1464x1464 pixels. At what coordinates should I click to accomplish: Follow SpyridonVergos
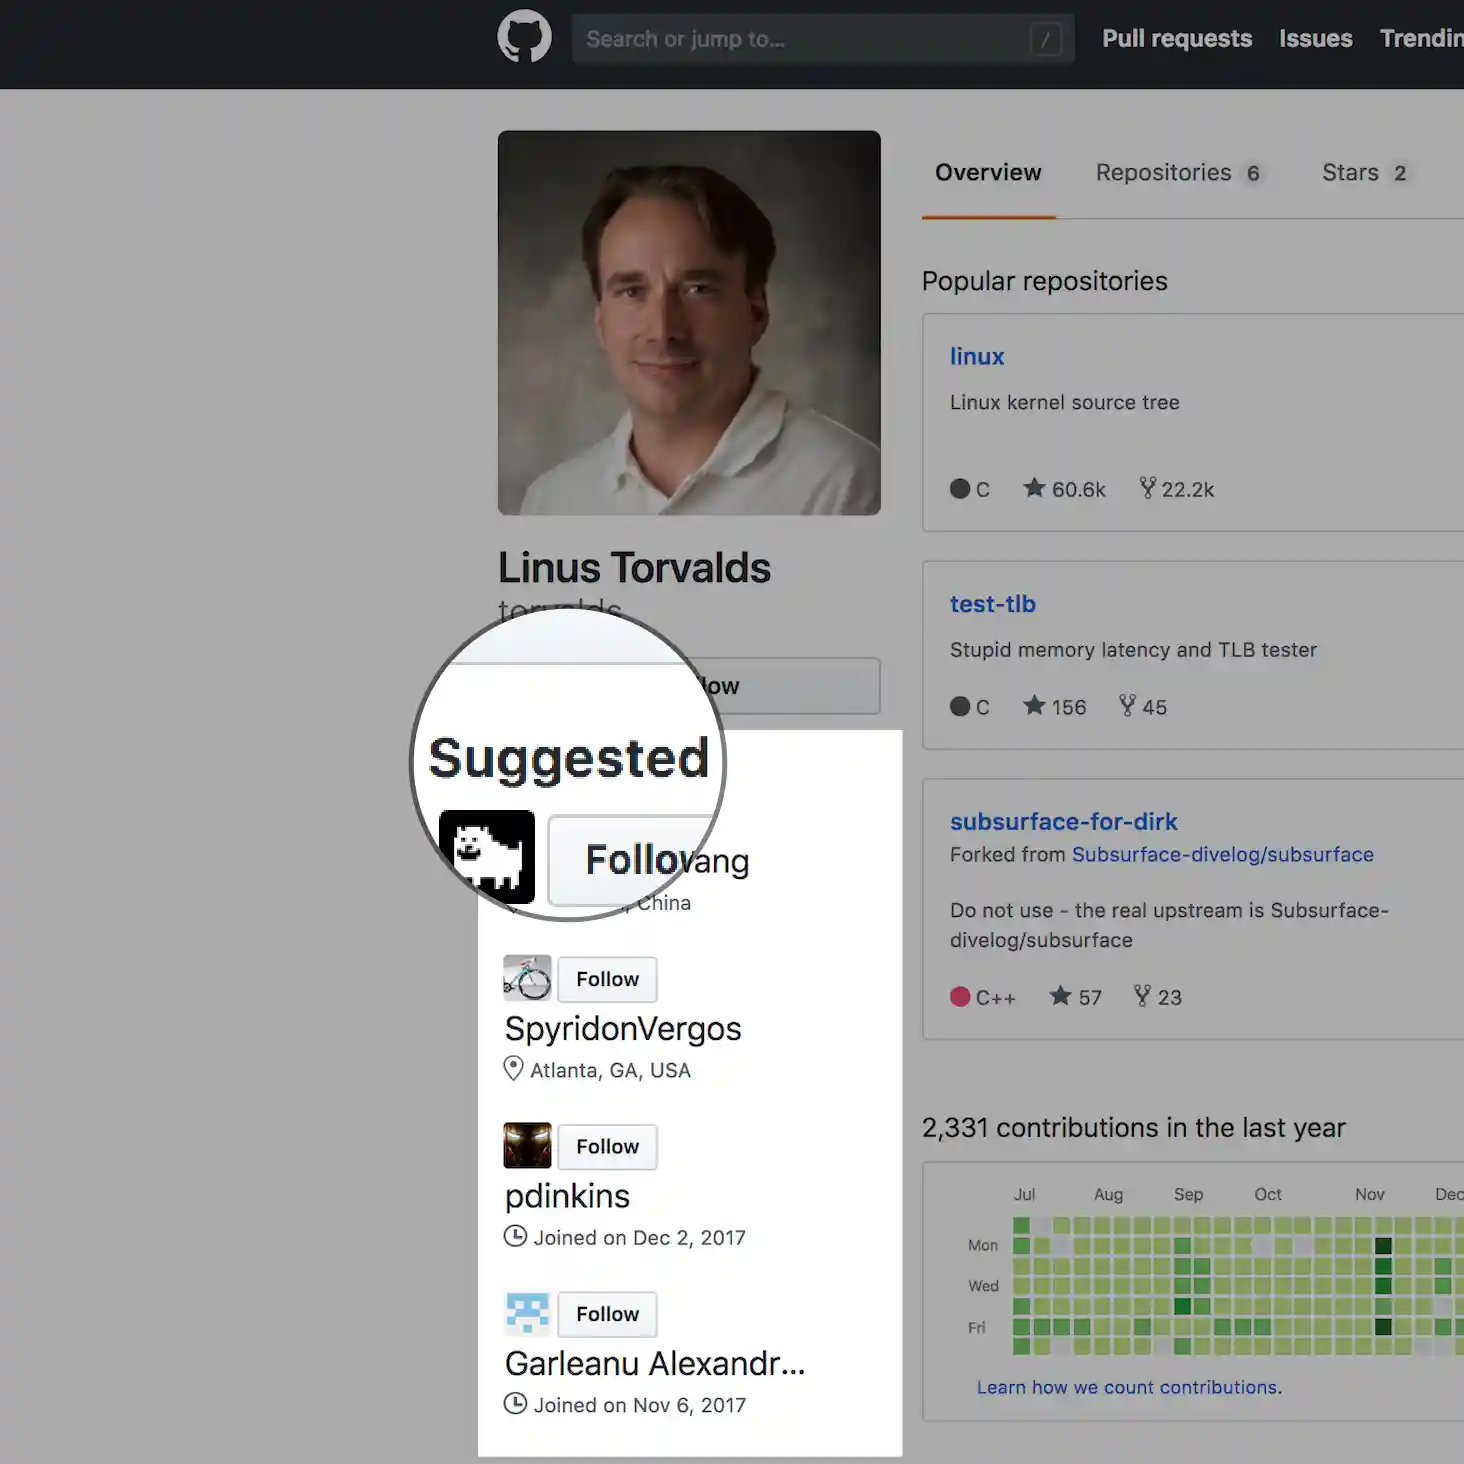click(607, 979)
